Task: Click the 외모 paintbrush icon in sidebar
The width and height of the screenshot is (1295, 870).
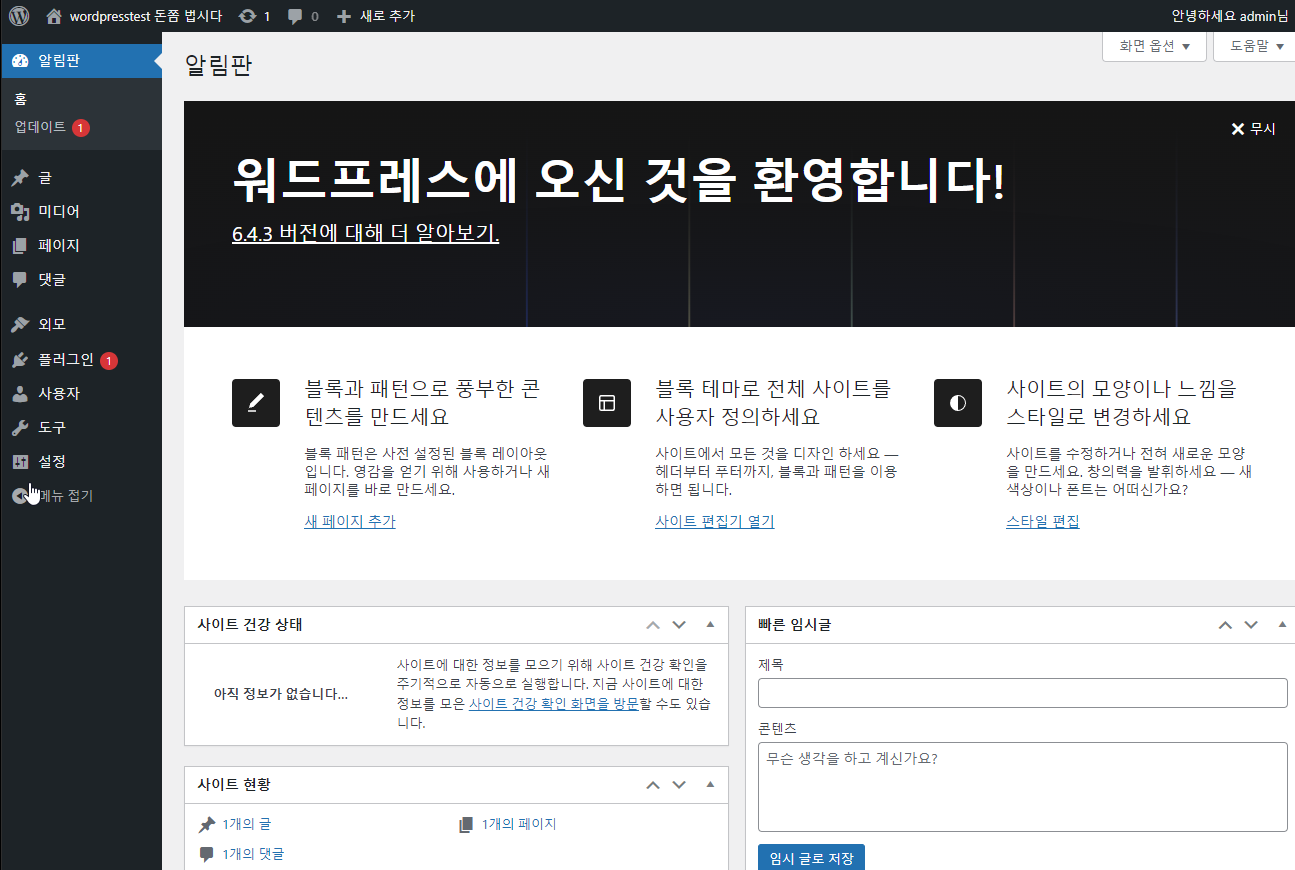Action: point(19,325)
